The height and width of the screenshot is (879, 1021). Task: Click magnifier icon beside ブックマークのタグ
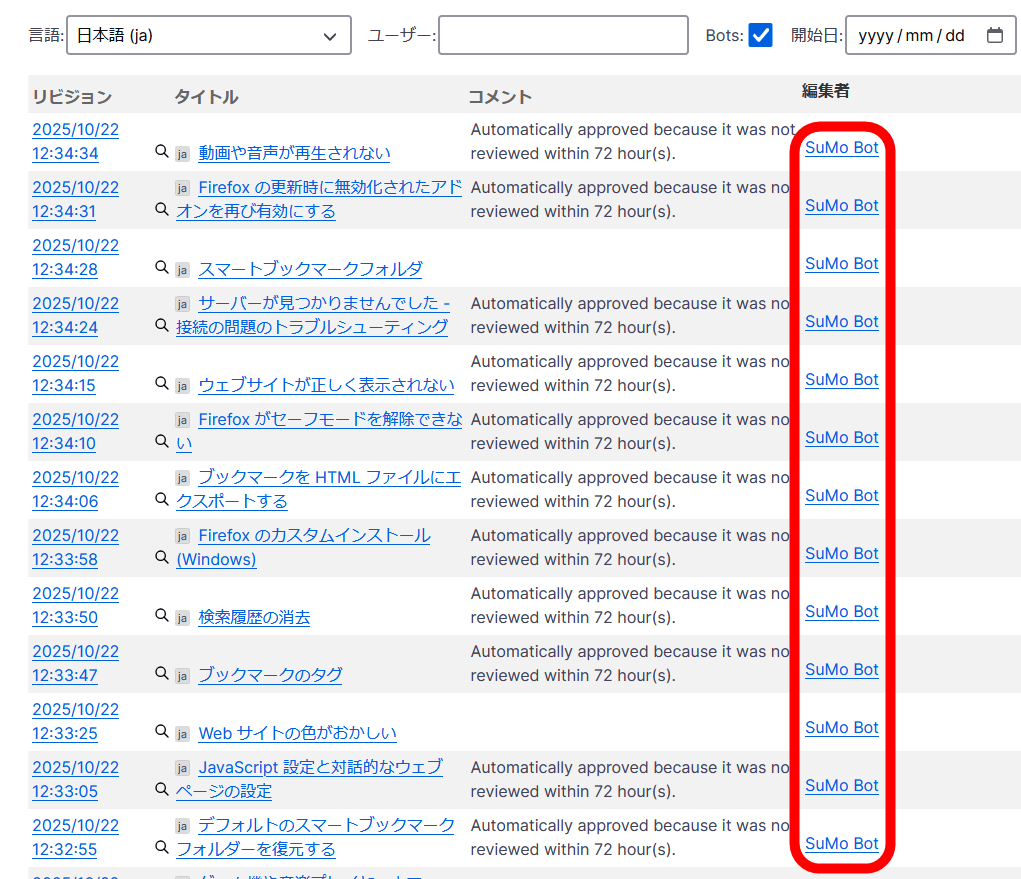[x=161, y=674]
